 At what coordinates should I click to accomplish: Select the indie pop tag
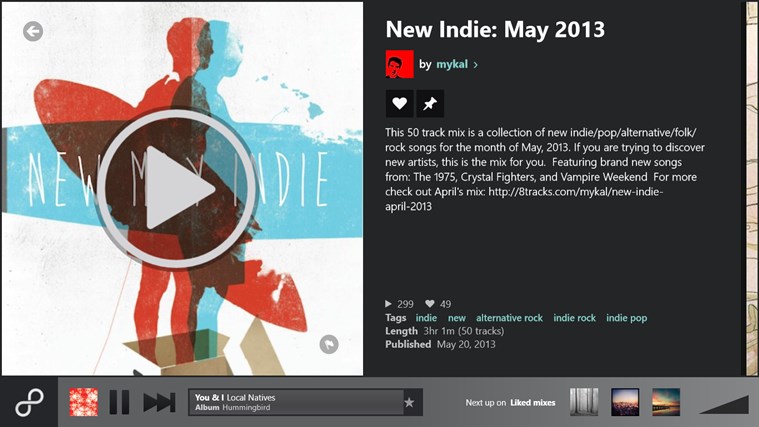pyautogui.click(x=626, y=318)
